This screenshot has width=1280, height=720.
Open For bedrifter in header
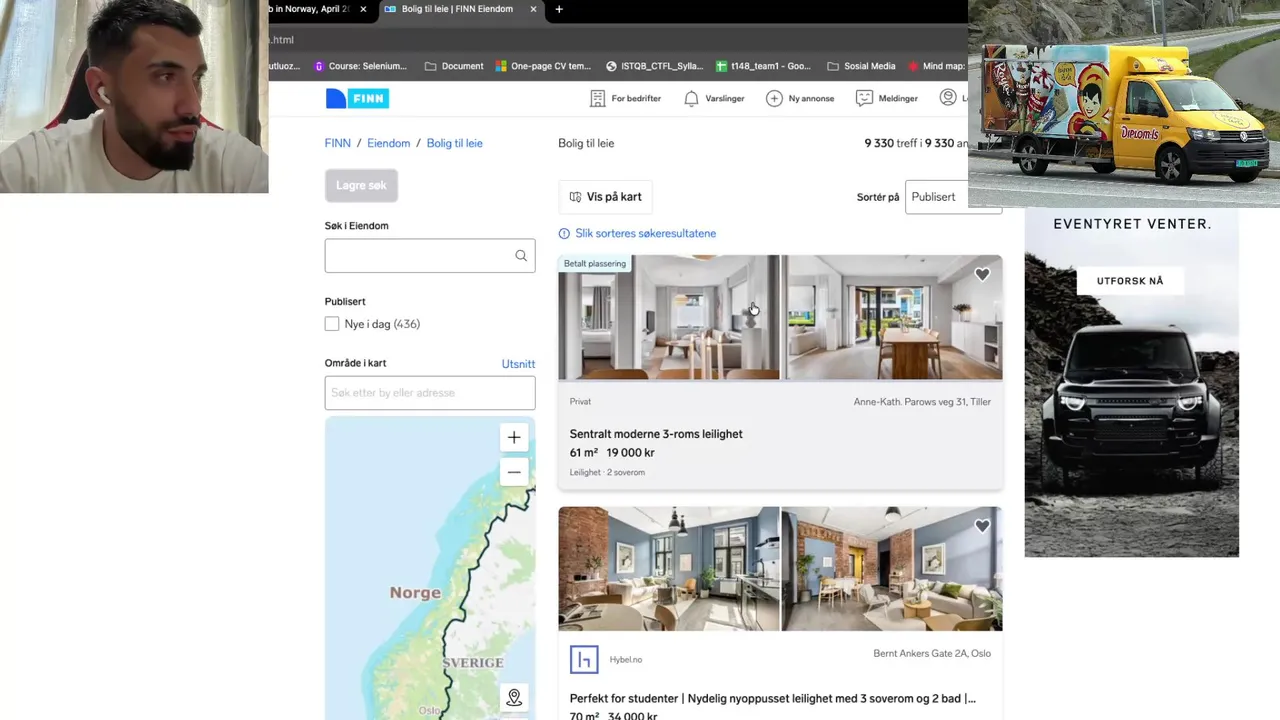[x=625, y=98]
